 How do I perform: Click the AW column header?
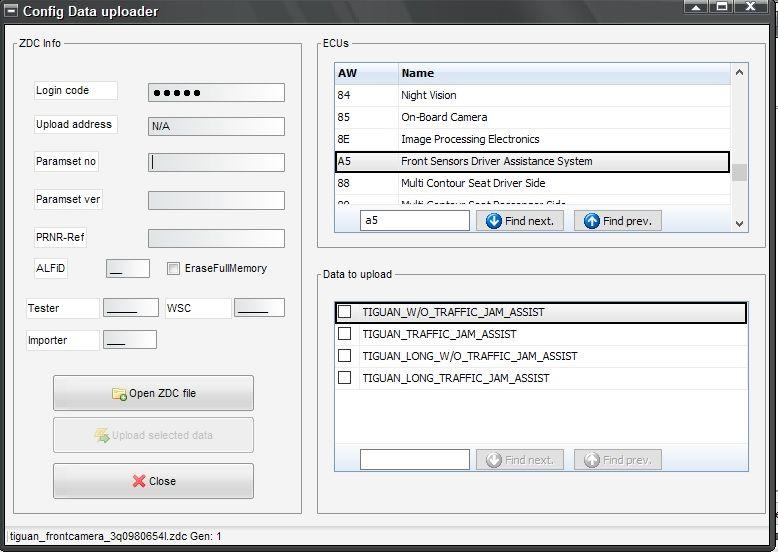pyautogui.click(x=367, y=73)
